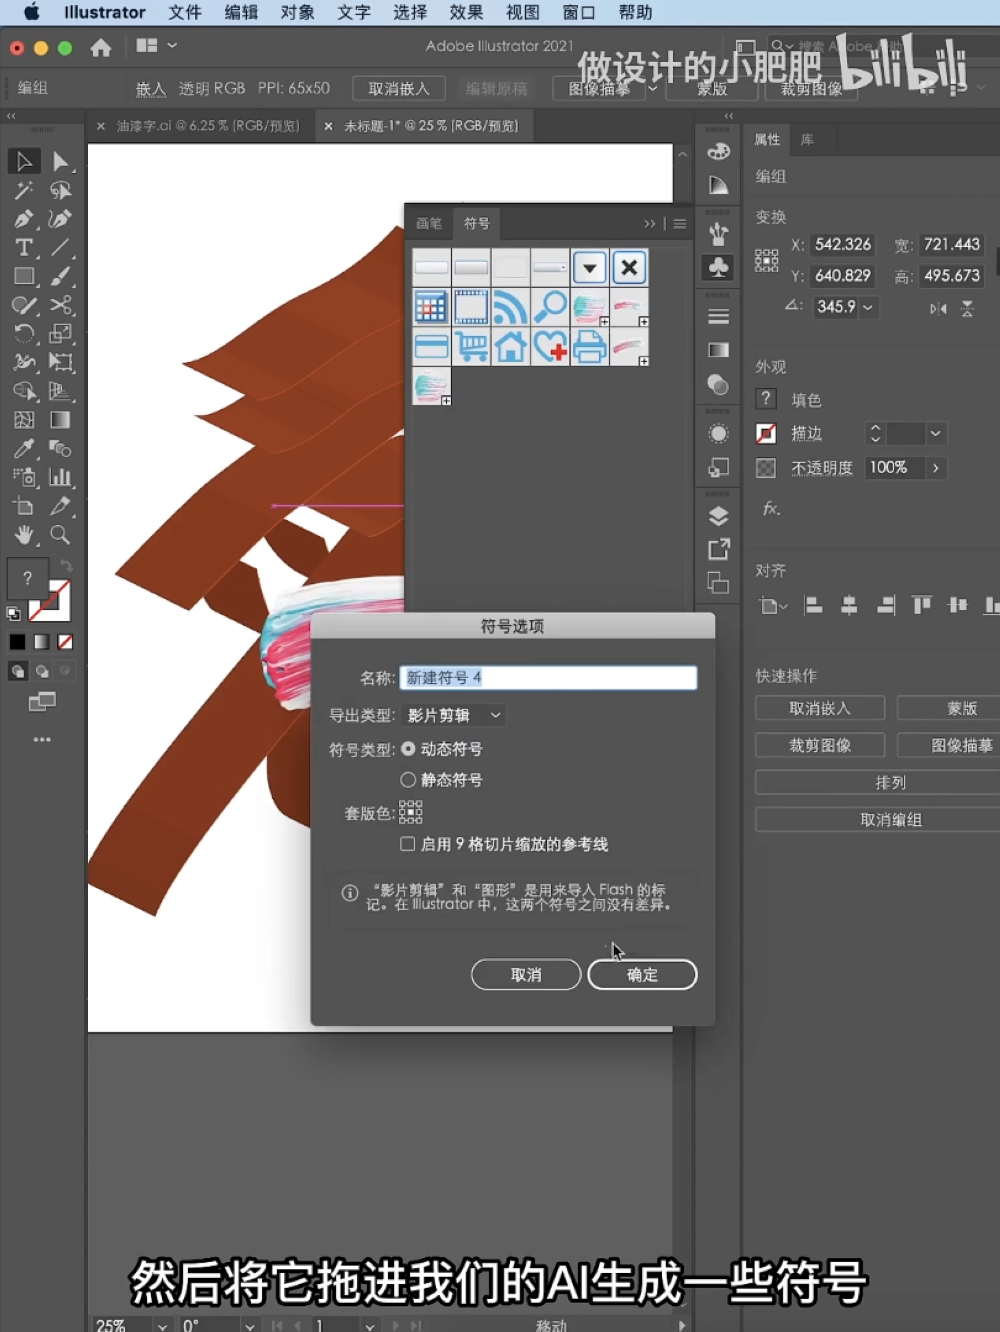
Task: Expand the opacity options arrow
Action: 935,467
